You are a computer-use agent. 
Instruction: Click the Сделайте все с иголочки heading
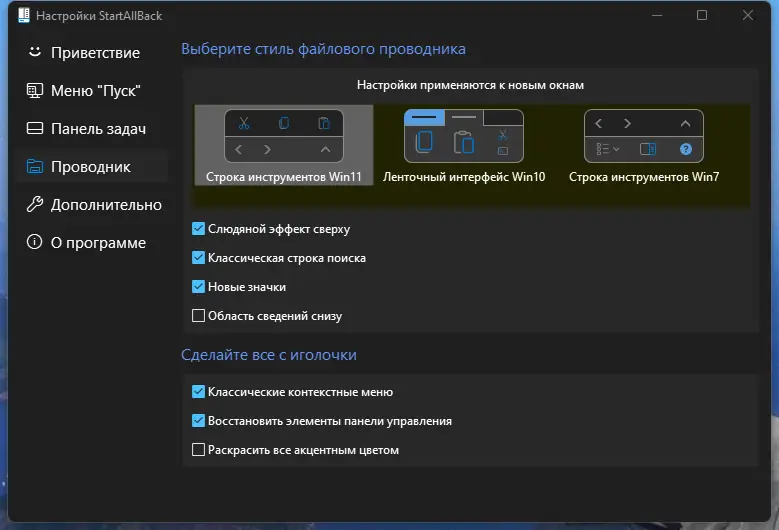point(269,355)
